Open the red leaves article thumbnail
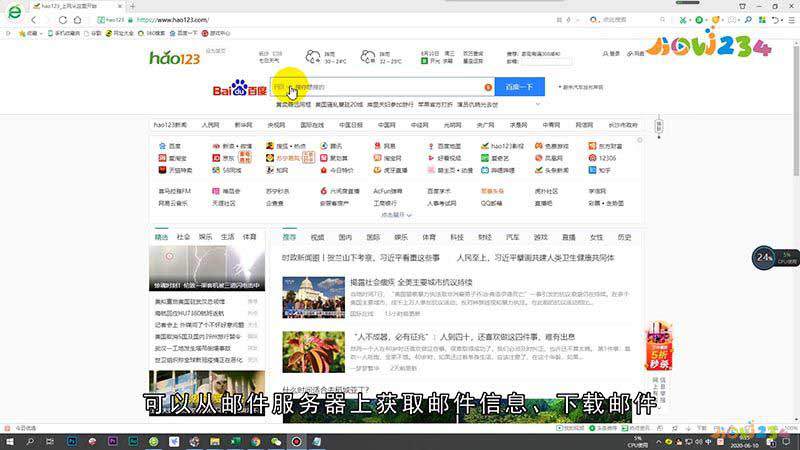 [313, 352]
